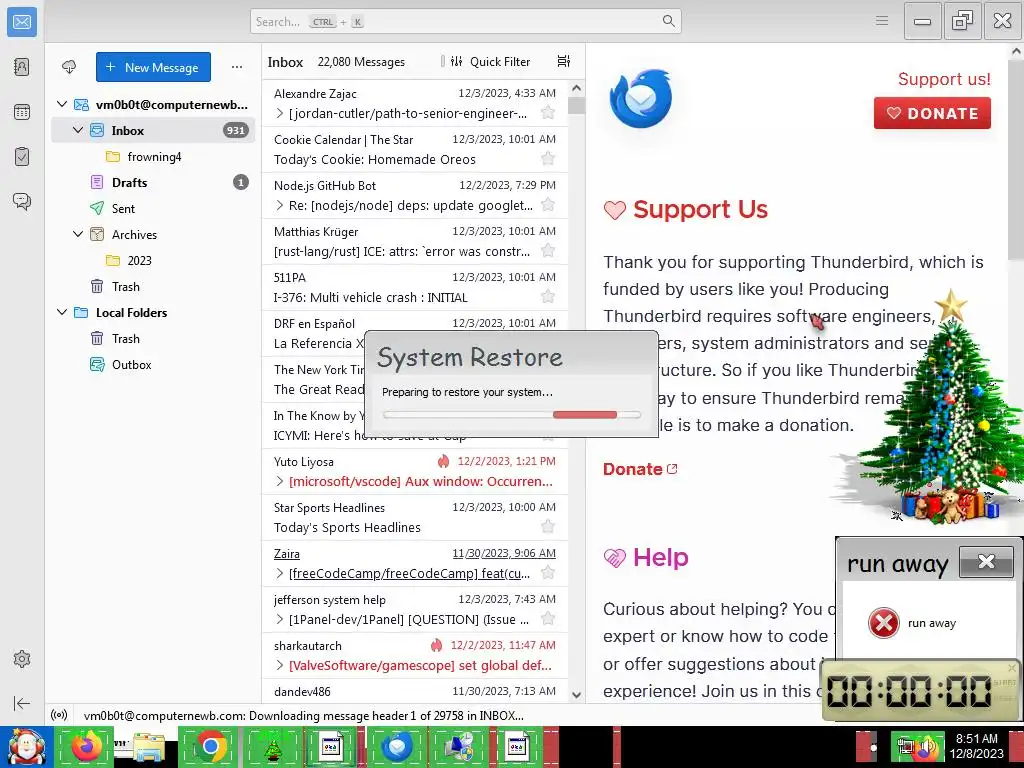
Task: Expand the microsoft/vscode Aux window thread
Action: point(280,481)
